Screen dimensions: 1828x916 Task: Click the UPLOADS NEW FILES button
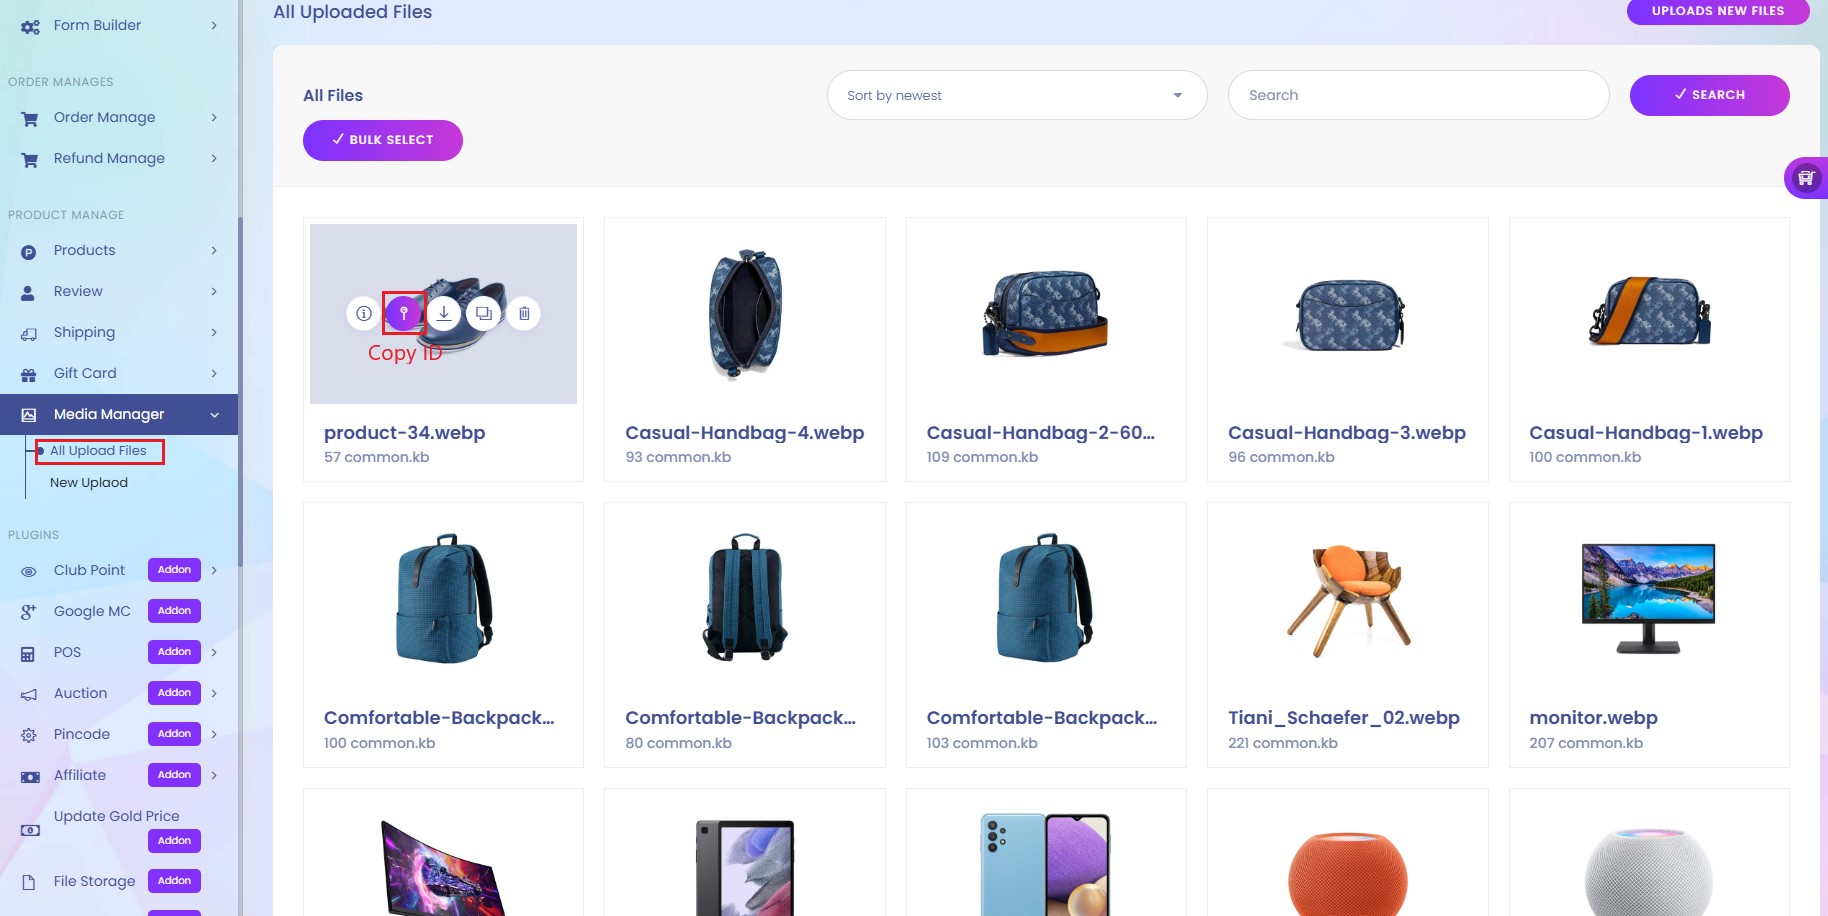1718,11
